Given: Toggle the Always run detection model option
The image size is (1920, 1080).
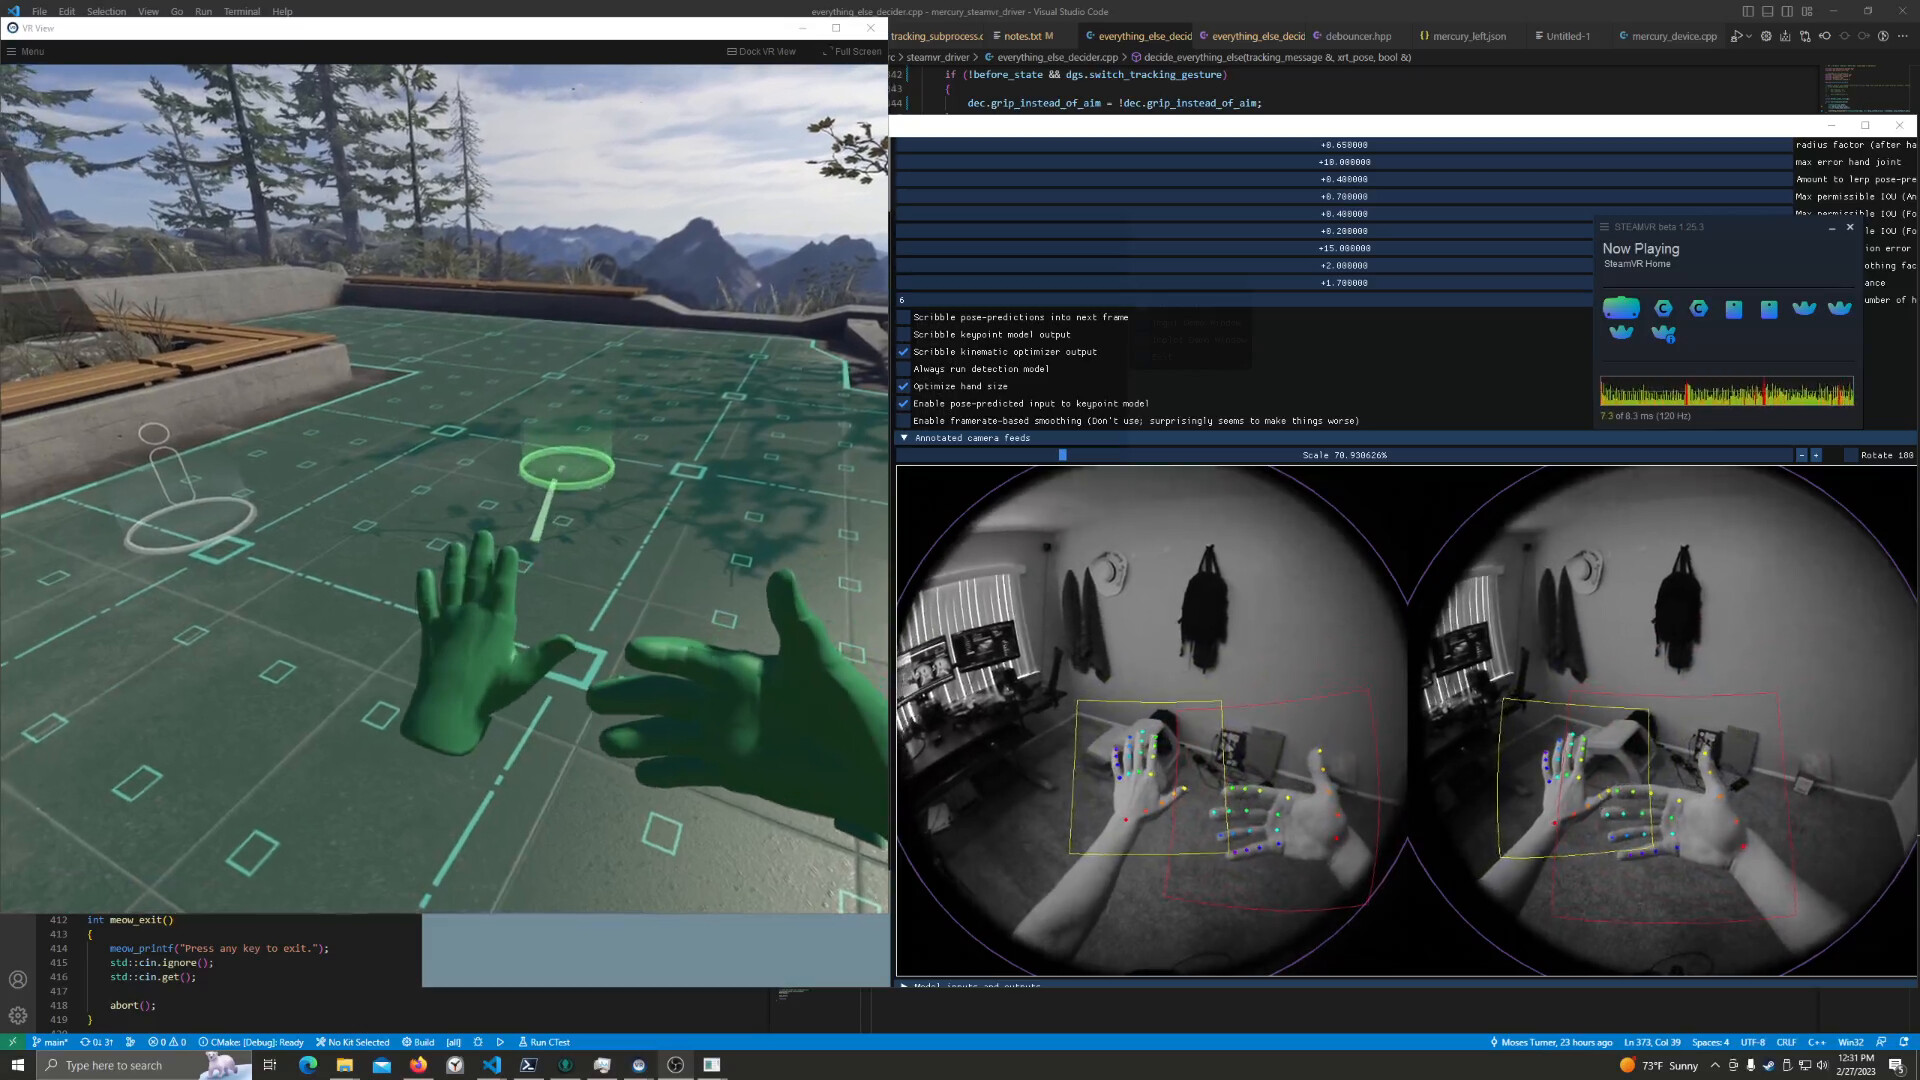Looking at the screenshot, I should pyautogui.click(x=904, y=369).
